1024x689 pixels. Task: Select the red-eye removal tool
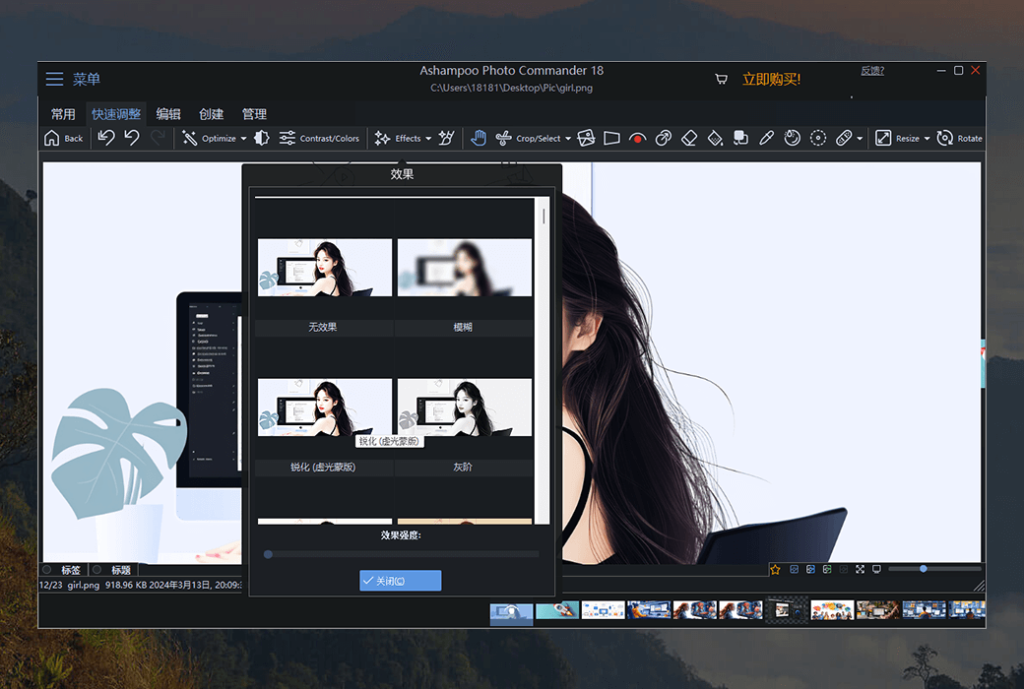point(637,138)
